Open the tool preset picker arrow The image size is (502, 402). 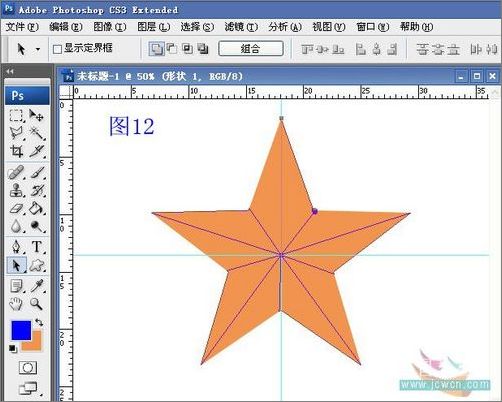38,50
